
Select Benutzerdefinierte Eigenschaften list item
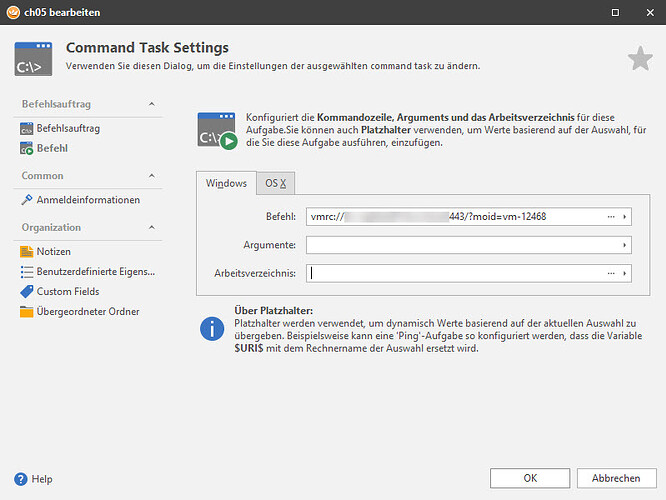point(95,272)
